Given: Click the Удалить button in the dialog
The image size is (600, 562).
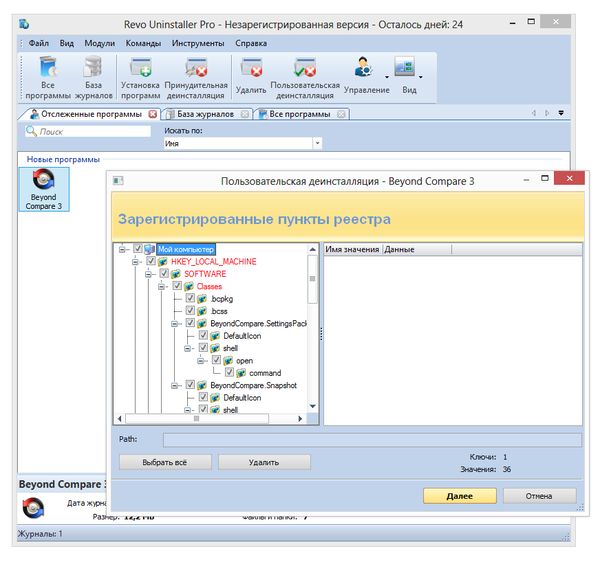Looking at the screenshot, I should pyautogui.click(x=264, y=462).
